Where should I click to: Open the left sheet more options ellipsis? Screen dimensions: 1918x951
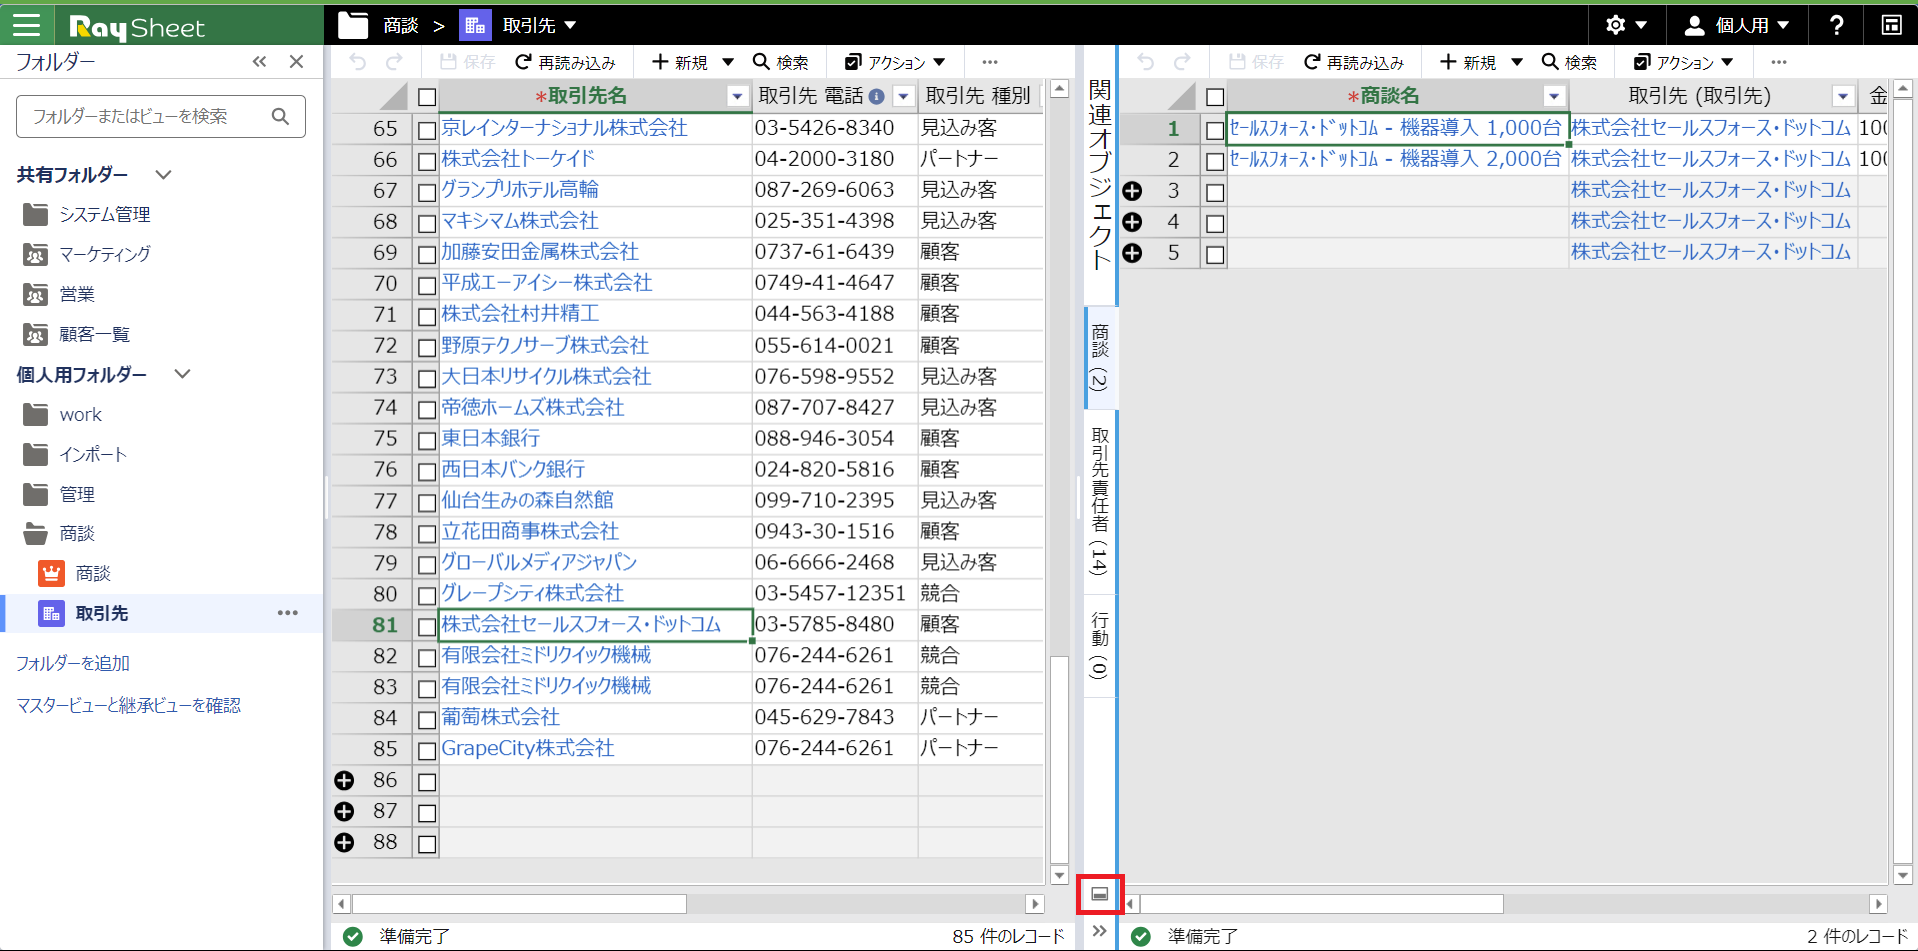click(x=990, y=63)
